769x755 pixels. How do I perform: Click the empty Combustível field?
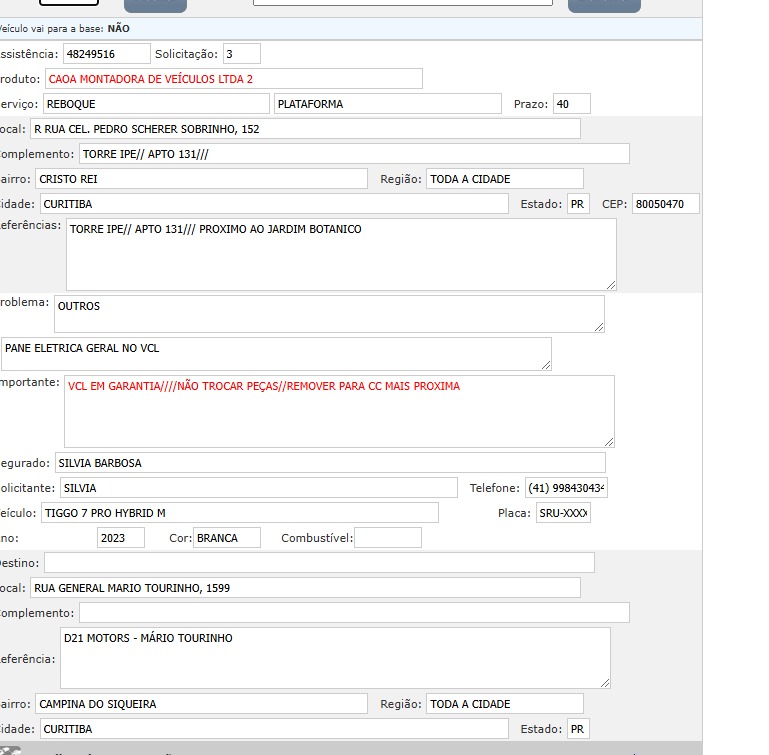tap(387, 538)
